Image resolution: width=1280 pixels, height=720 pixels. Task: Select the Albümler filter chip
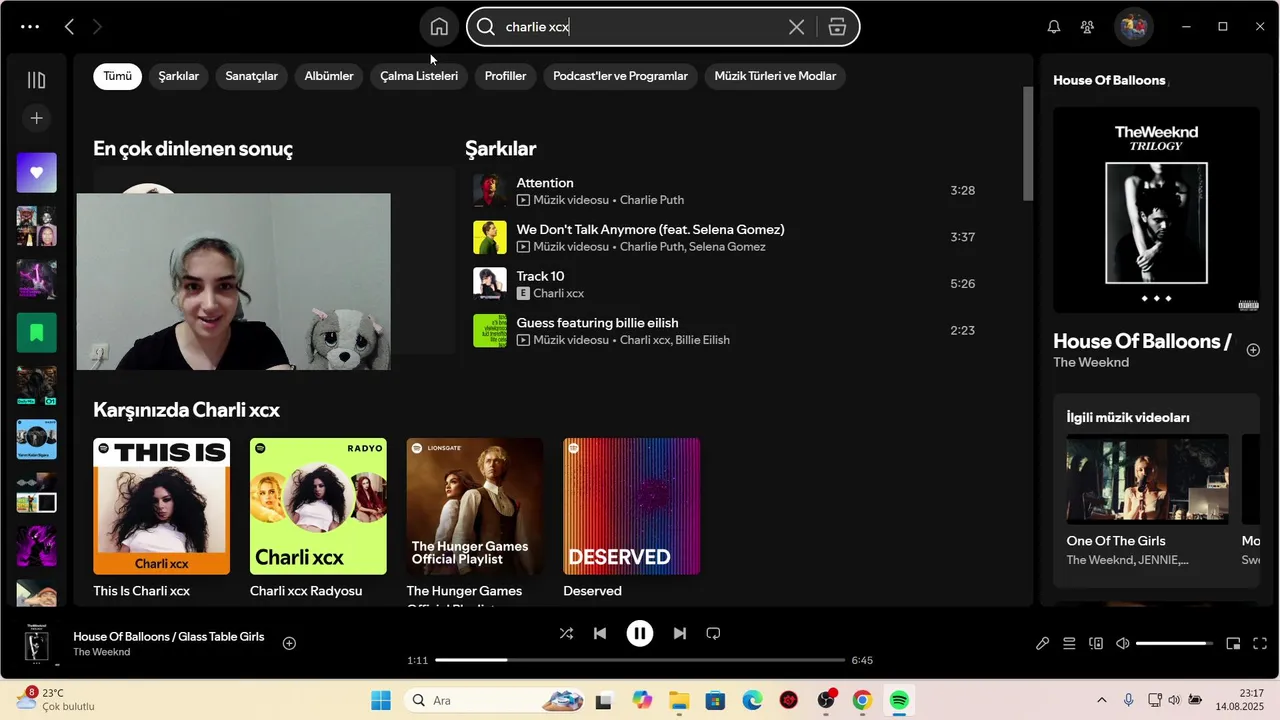click(329, 76)
